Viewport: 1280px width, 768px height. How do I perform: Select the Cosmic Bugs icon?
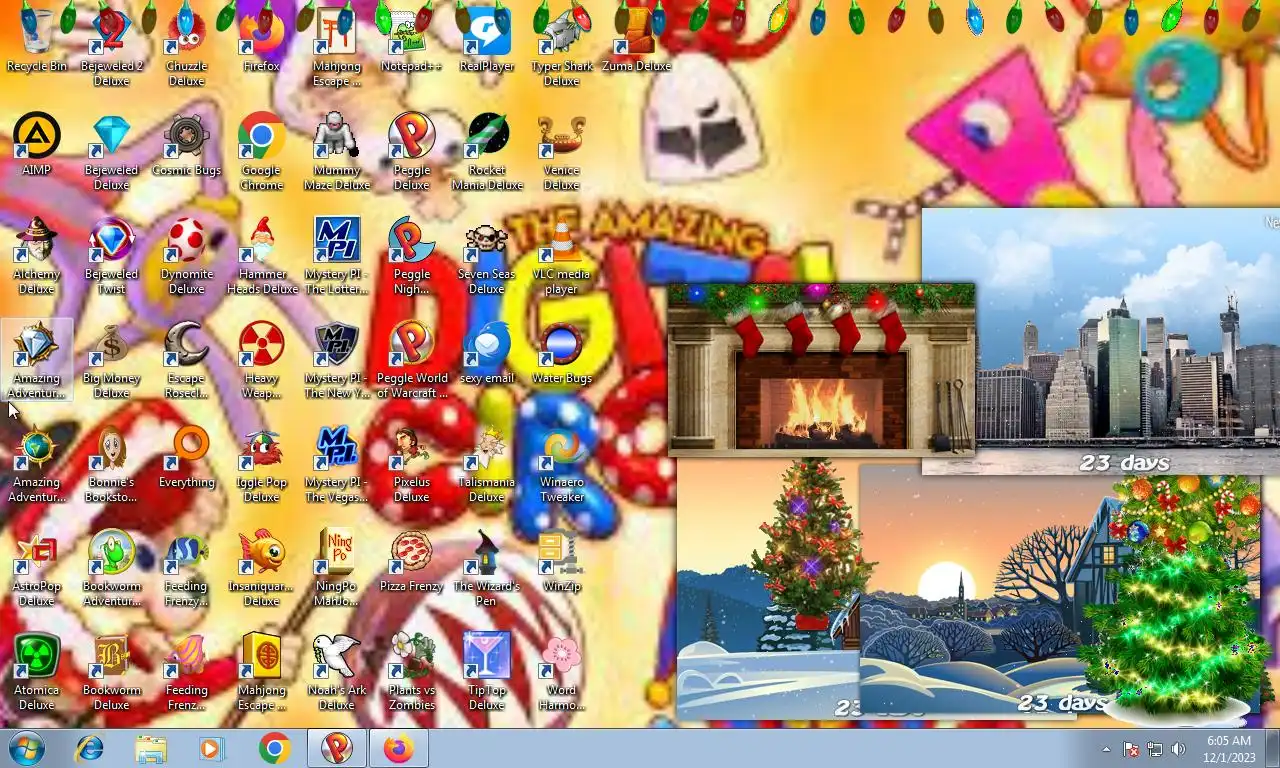[x=186, y=145]
